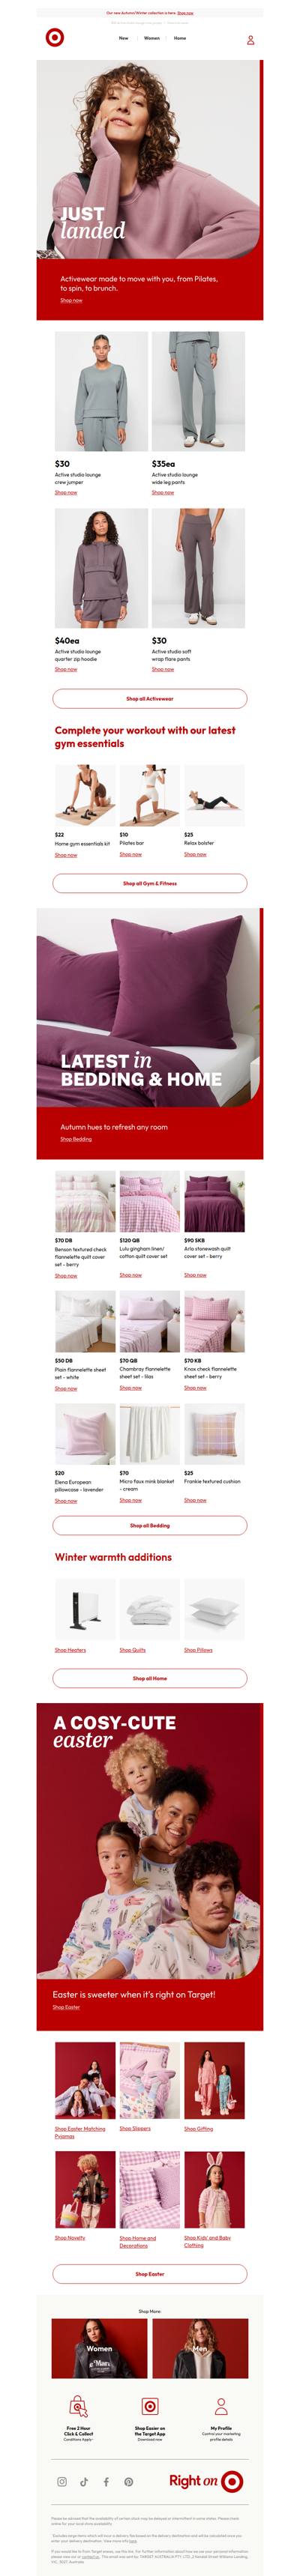Click the Shop all Gym & Fitness button

point(150,883)
